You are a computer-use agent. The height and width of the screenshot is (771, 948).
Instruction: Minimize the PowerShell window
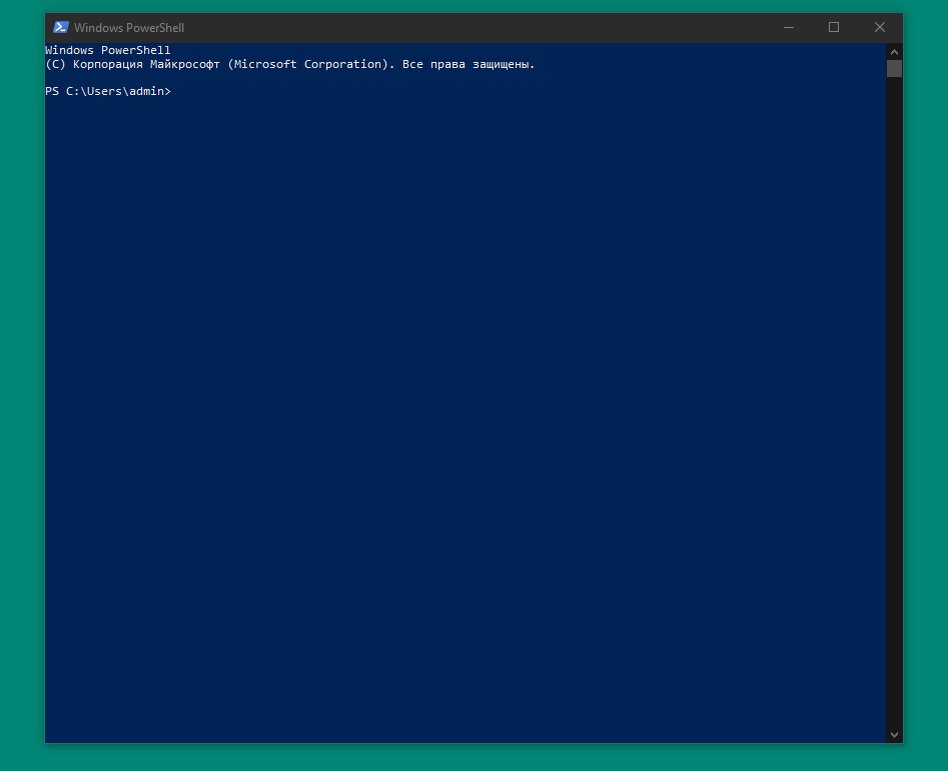pyautogui.click(x=787, y=27)
